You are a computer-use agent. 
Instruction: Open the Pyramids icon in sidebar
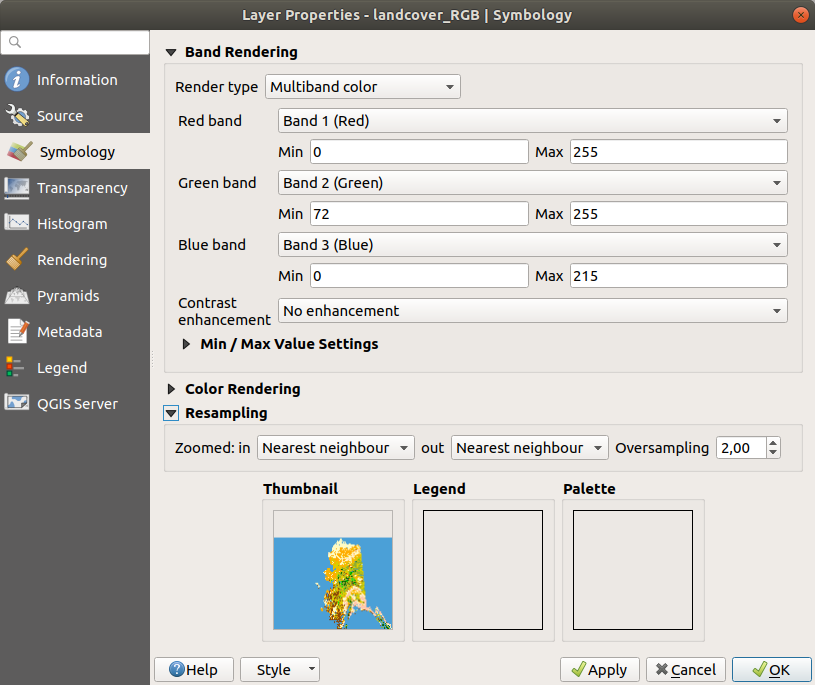(x=17, y=296)
